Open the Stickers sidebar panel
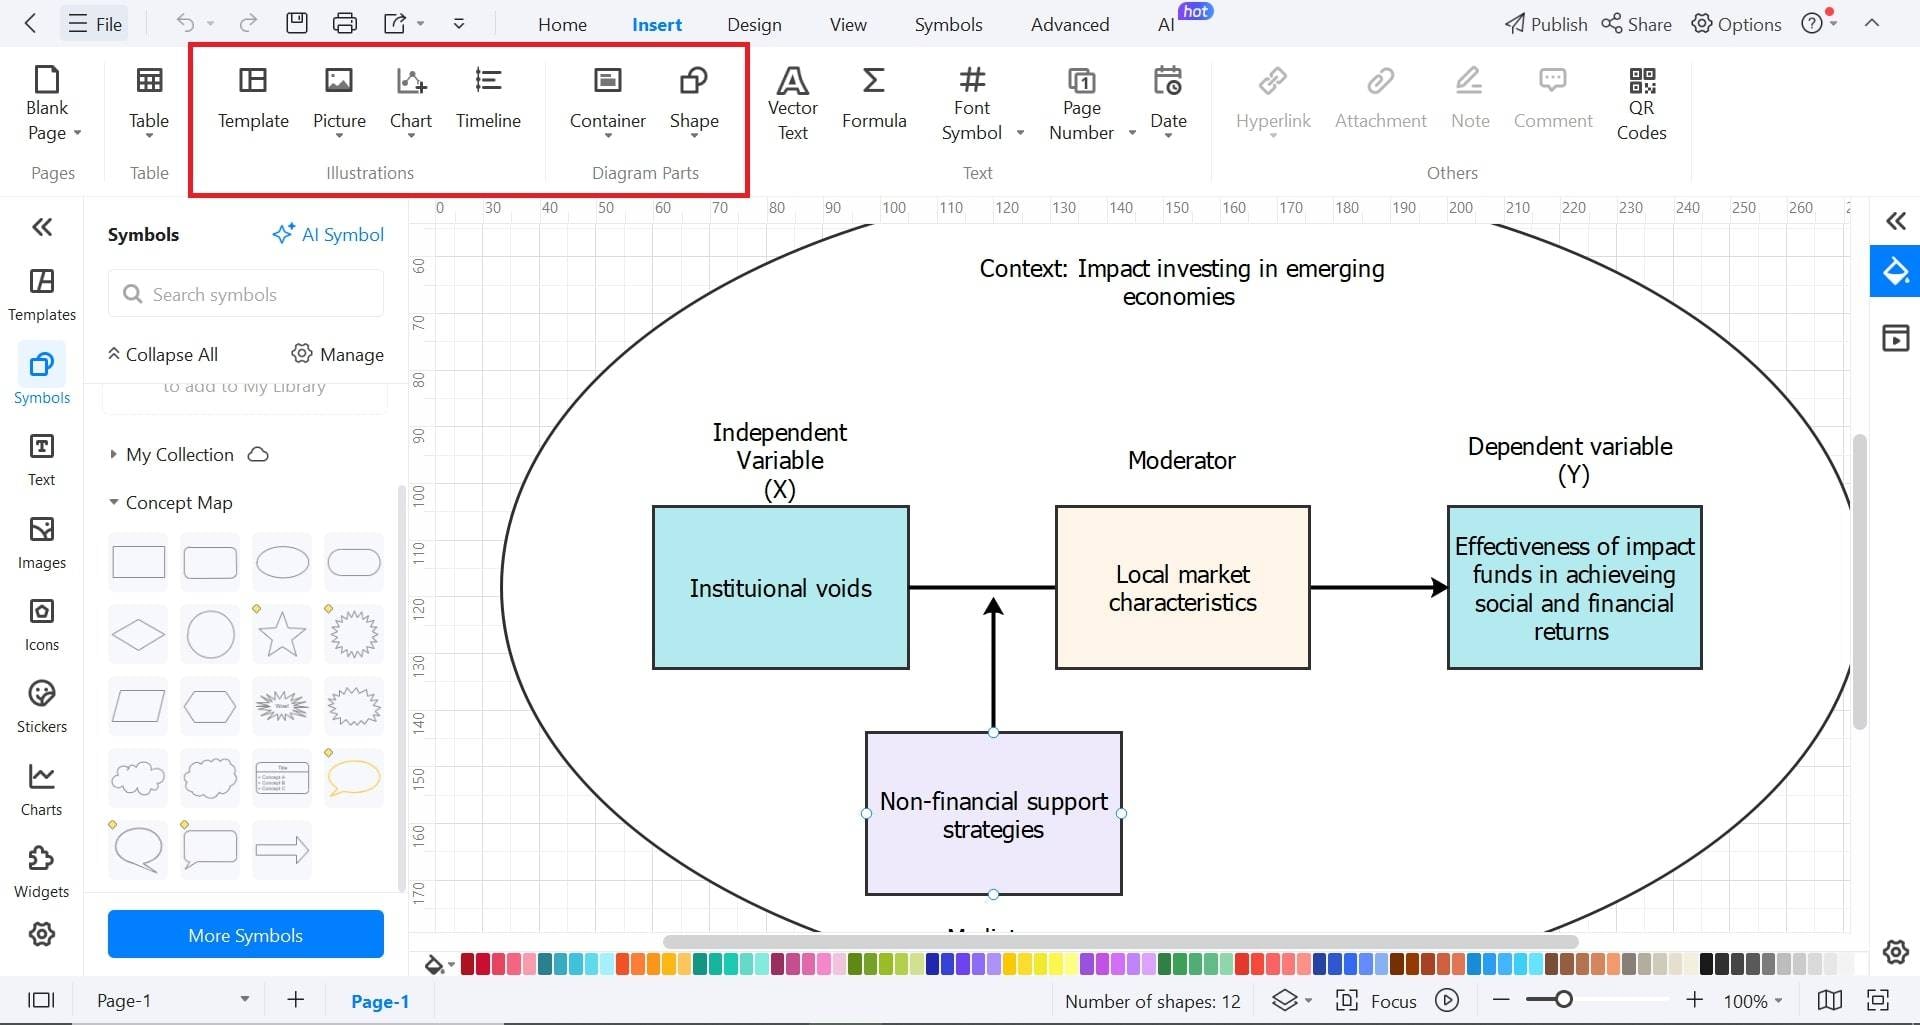Viewport: 1920px width, 1025px height. point(42,707)
